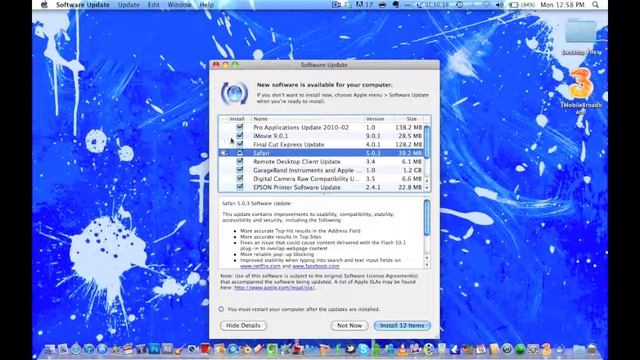The width and height of the screenshot is (640, 360).
Task: Open Finder from the Dock
Action: (x=50, y=349)
